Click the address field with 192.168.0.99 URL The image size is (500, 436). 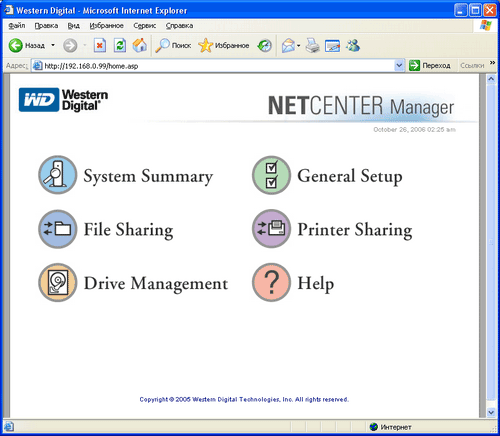(218, 66)
